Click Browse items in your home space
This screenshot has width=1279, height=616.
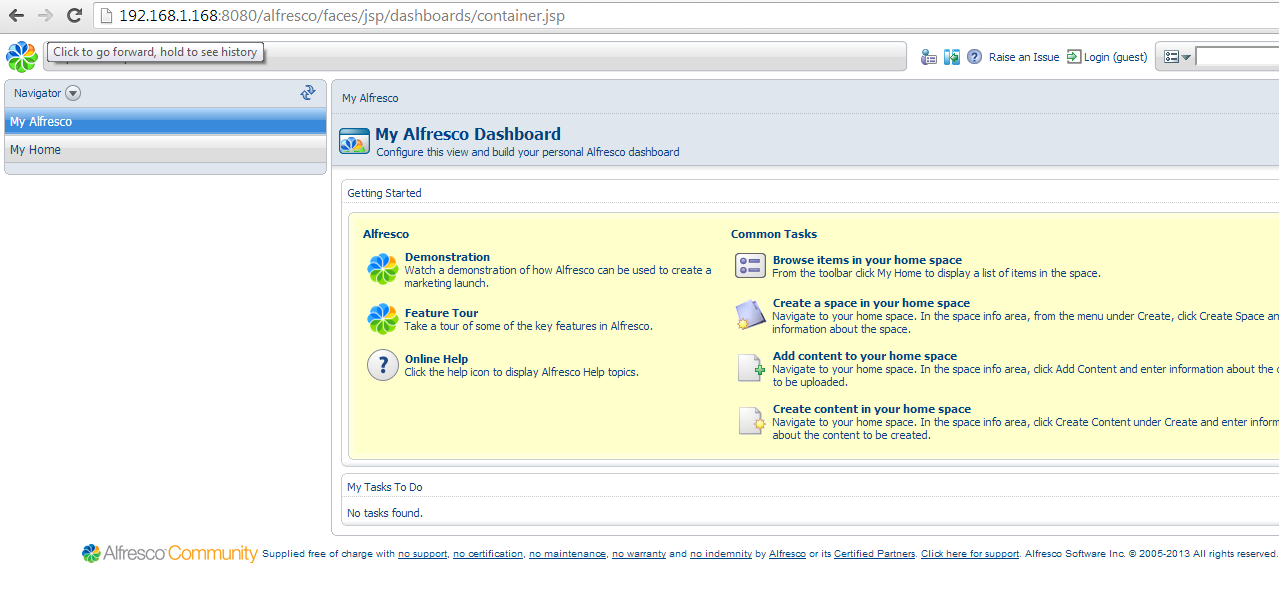click(x=867, y=260)
